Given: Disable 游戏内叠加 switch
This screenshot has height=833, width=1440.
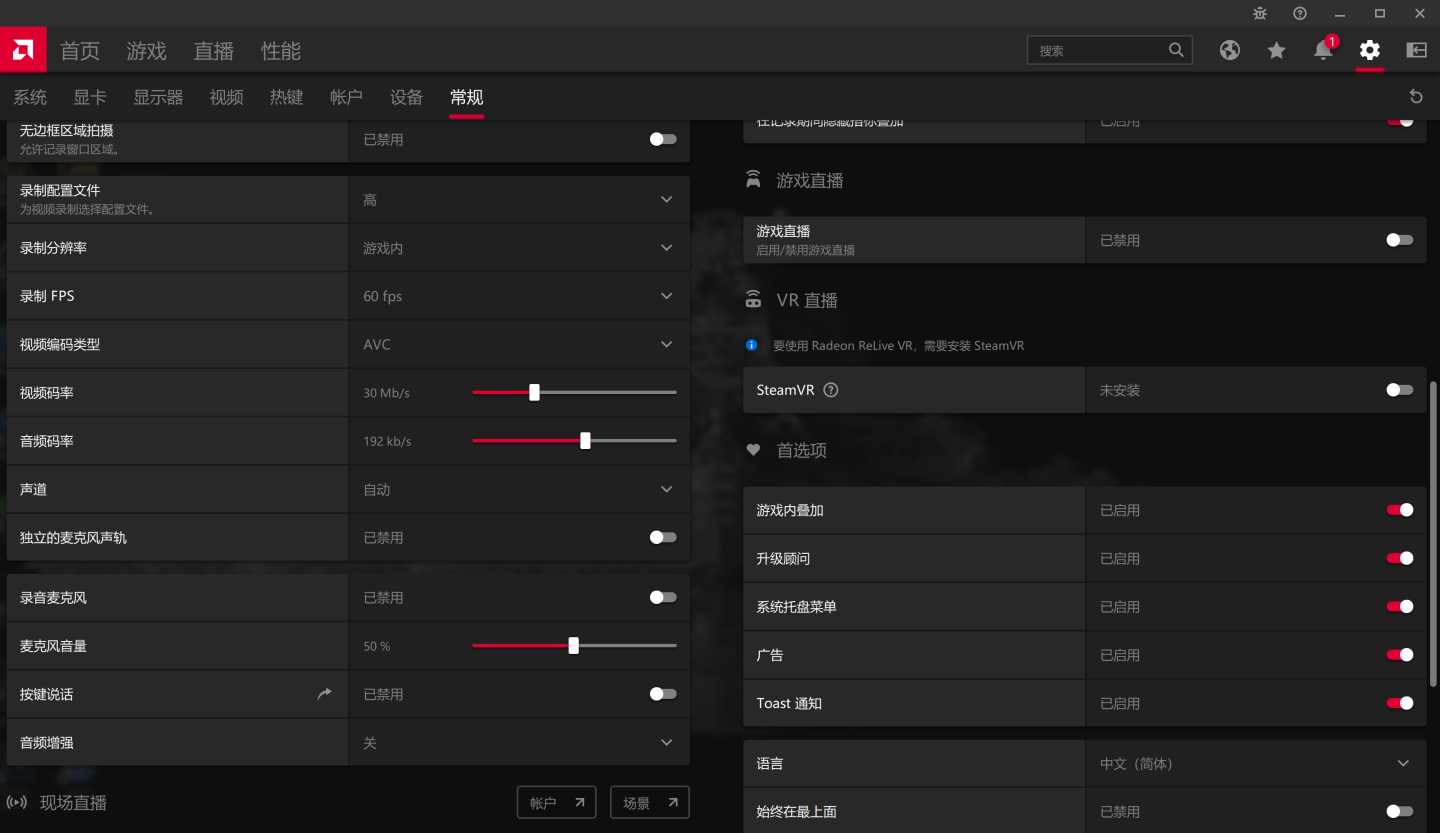Looking at the screenshot, I should point(1400,510).
